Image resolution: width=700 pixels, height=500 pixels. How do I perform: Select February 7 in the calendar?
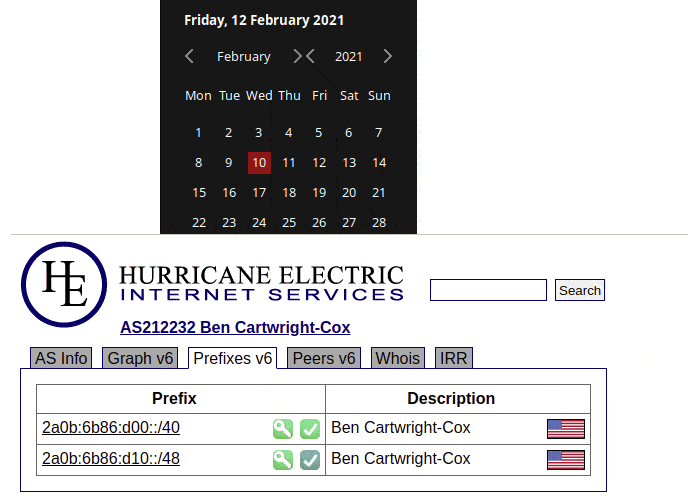tap(379, 133)
